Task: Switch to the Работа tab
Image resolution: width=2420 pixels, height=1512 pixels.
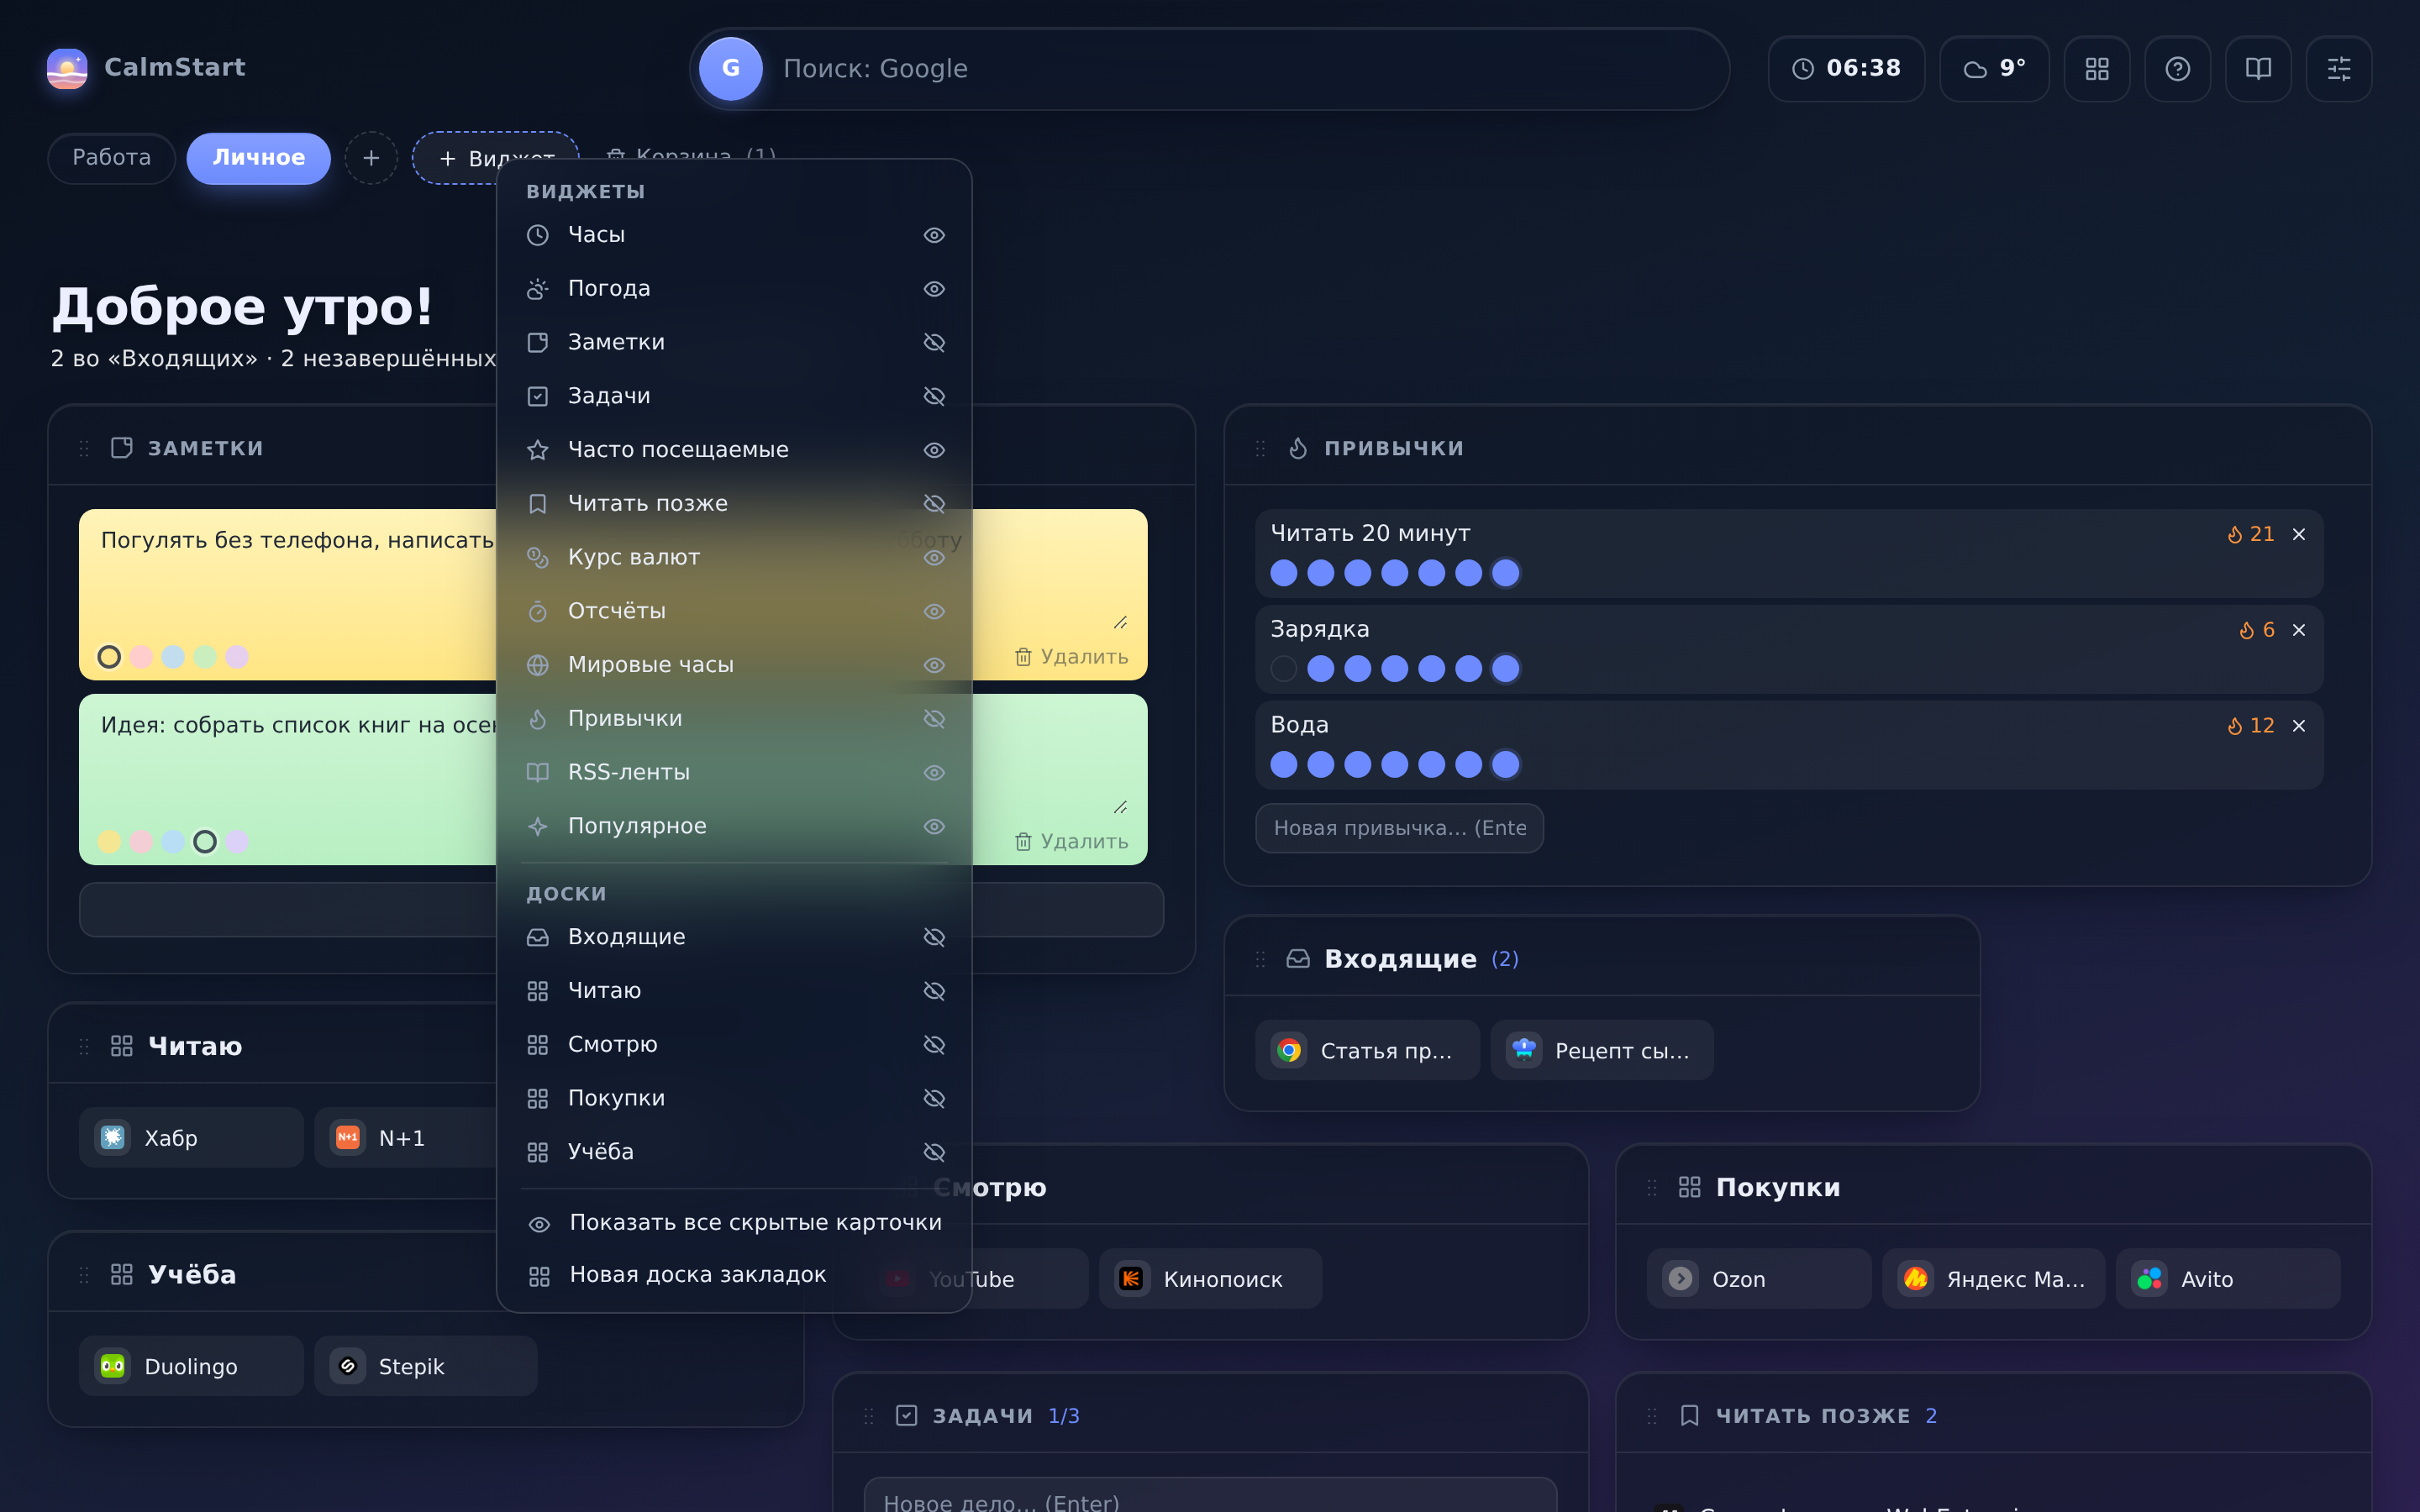Action: (x=111, y=158)
